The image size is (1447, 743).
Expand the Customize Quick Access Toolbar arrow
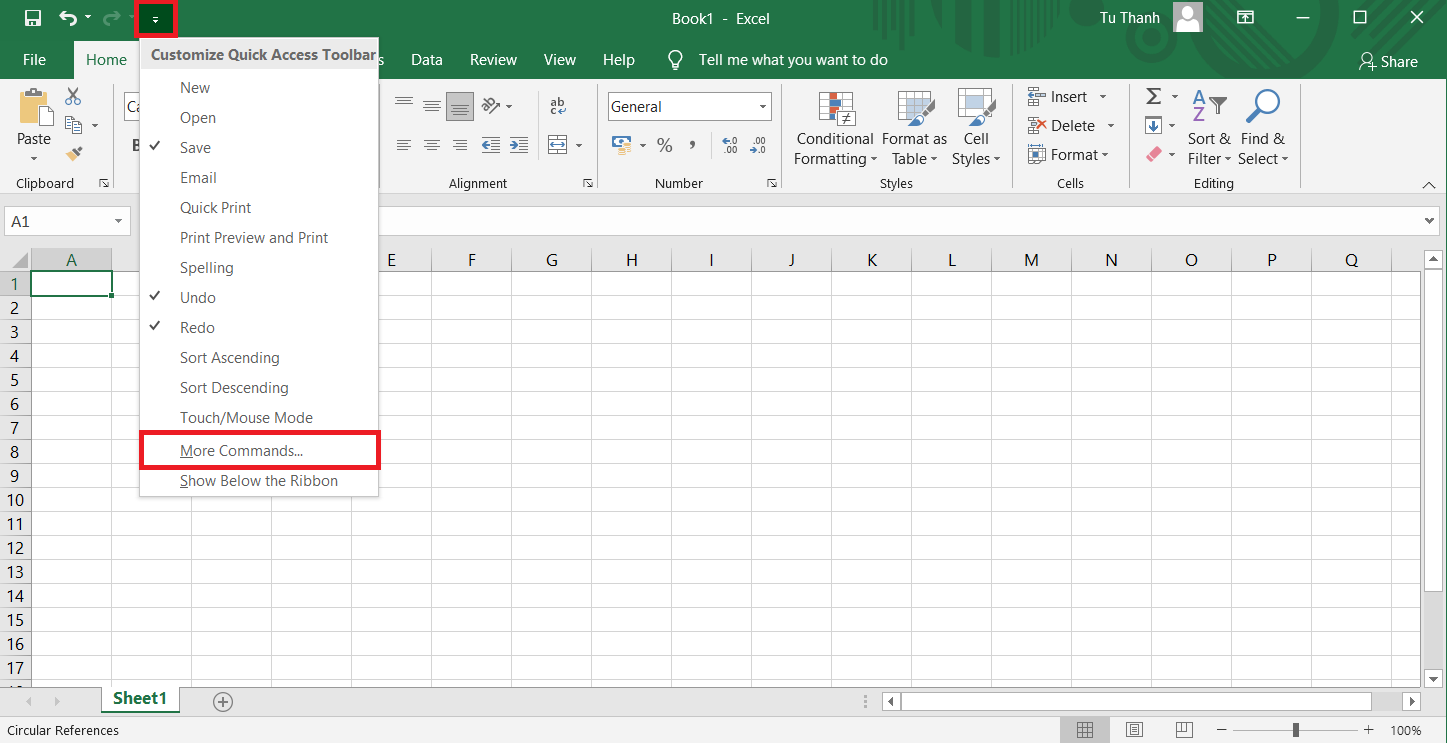coord(155,19)
